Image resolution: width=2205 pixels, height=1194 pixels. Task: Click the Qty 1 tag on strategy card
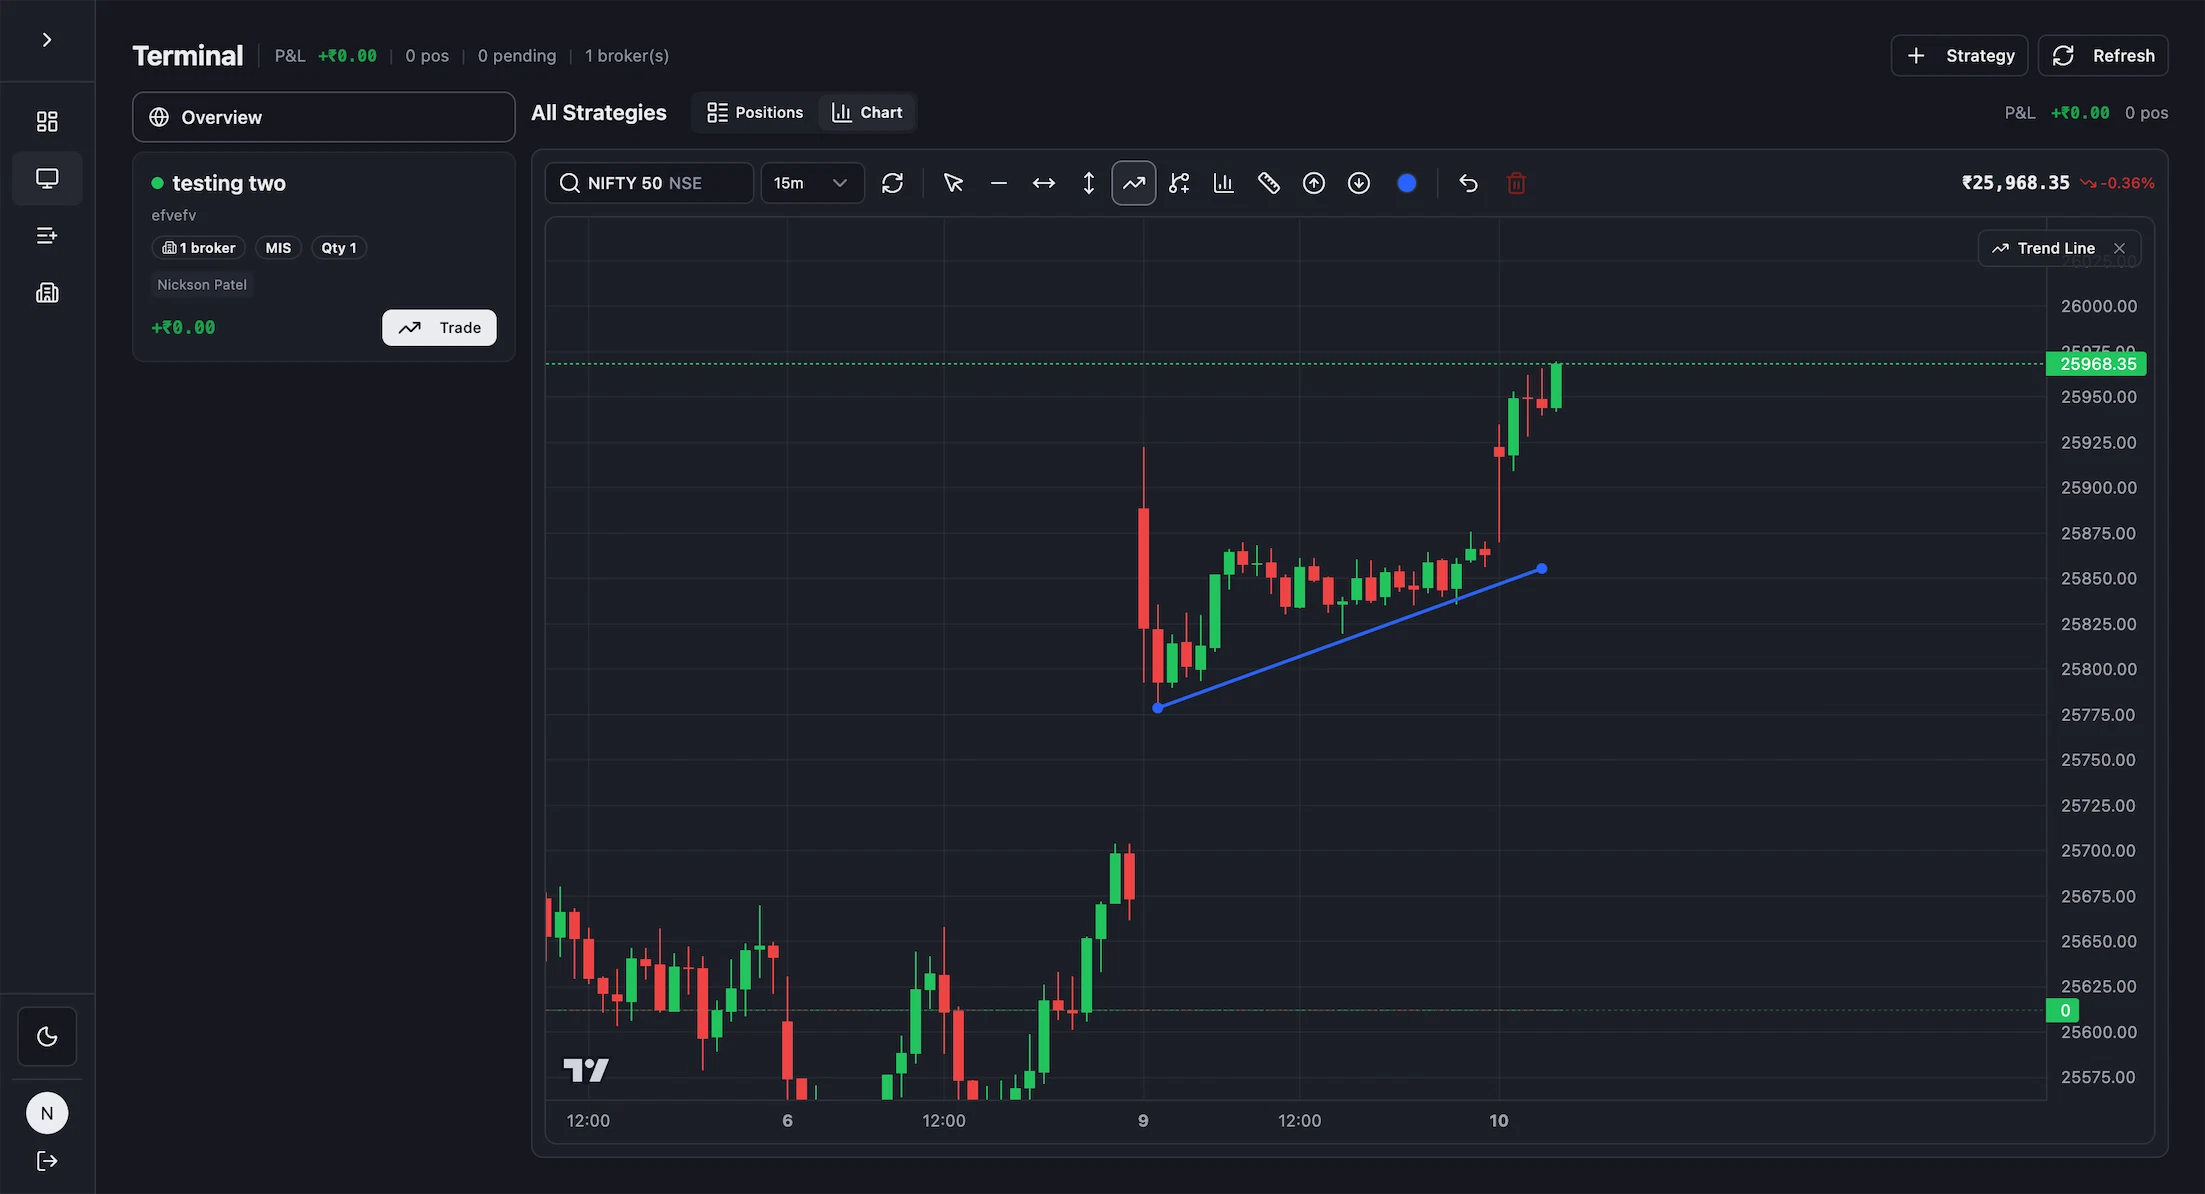[339, 248]
